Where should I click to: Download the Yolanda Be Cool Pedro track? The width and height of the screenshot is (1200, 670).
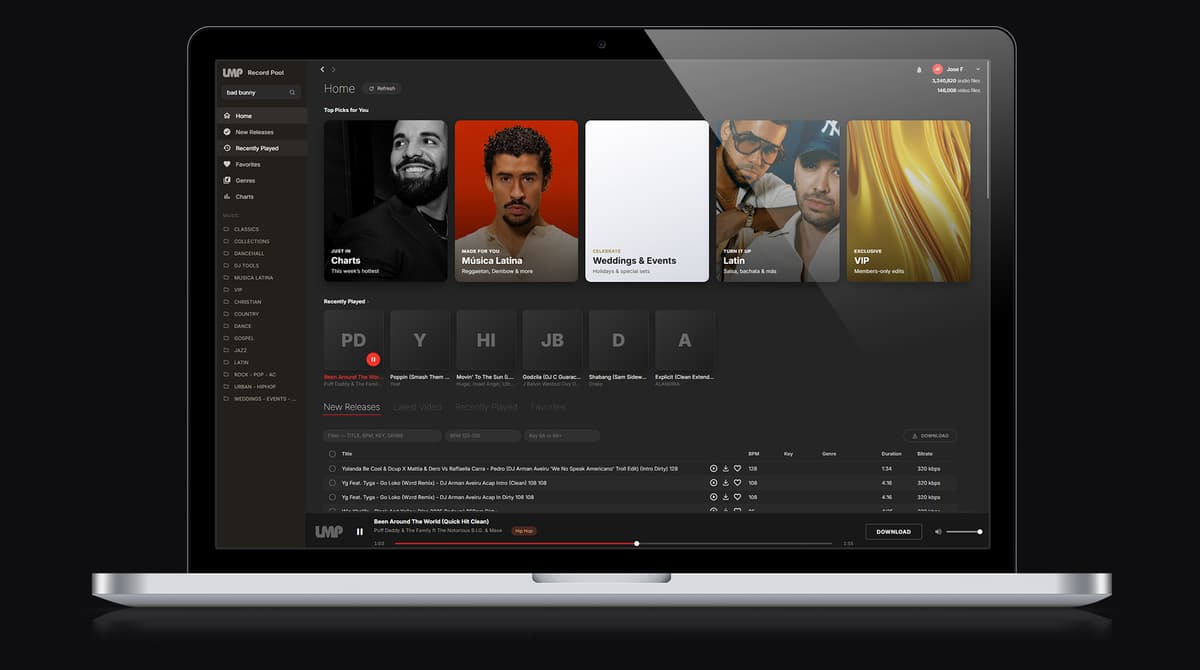pos(726,468)
